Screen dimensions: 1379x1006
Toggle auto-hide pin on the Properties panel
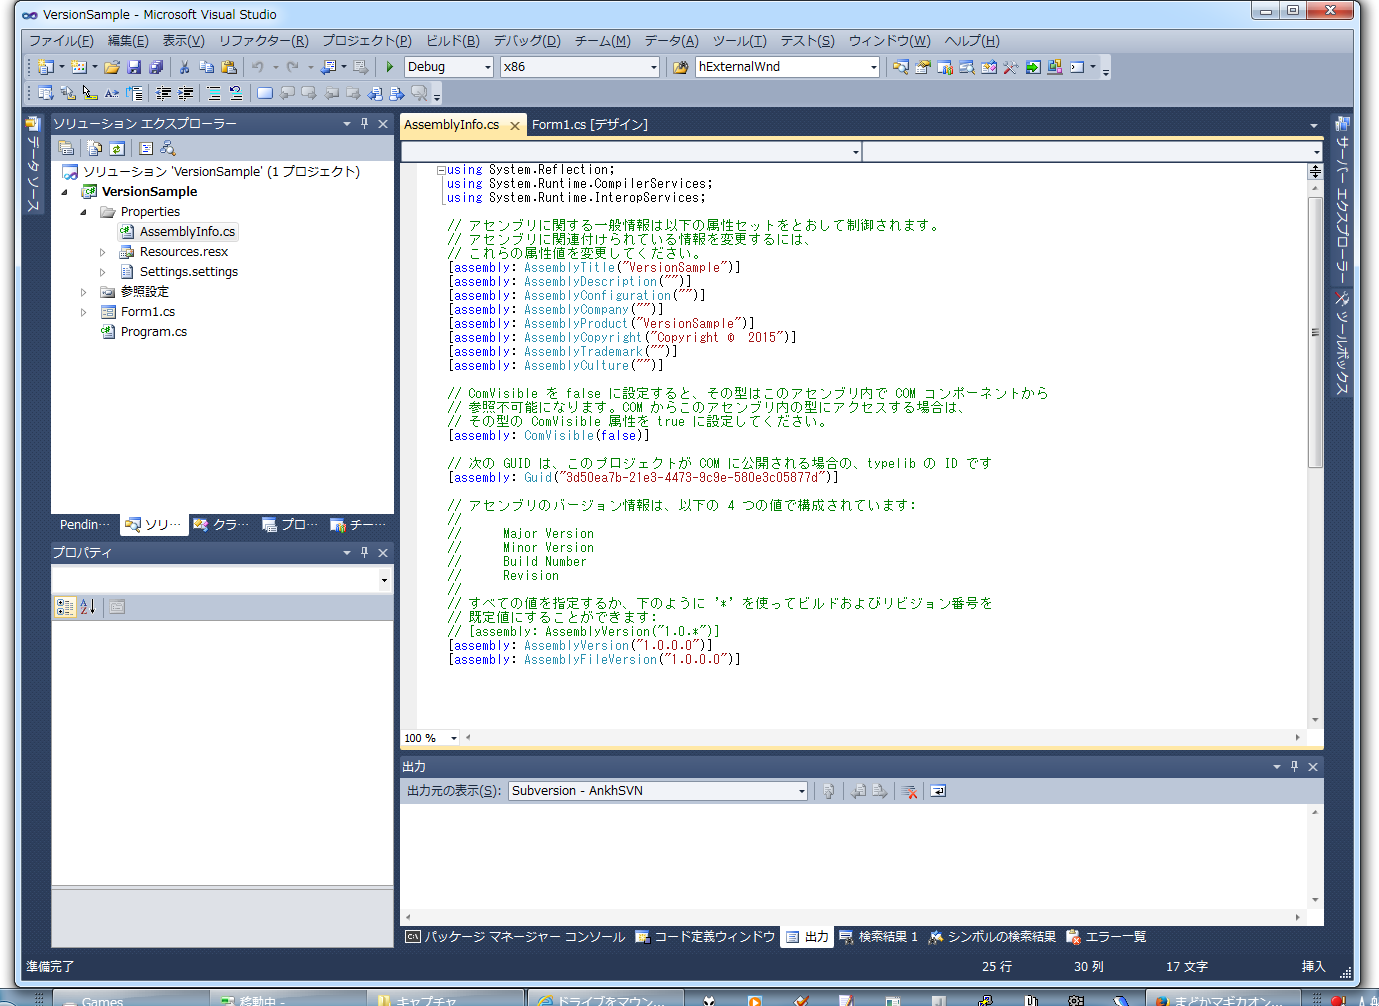pos(364,552)
